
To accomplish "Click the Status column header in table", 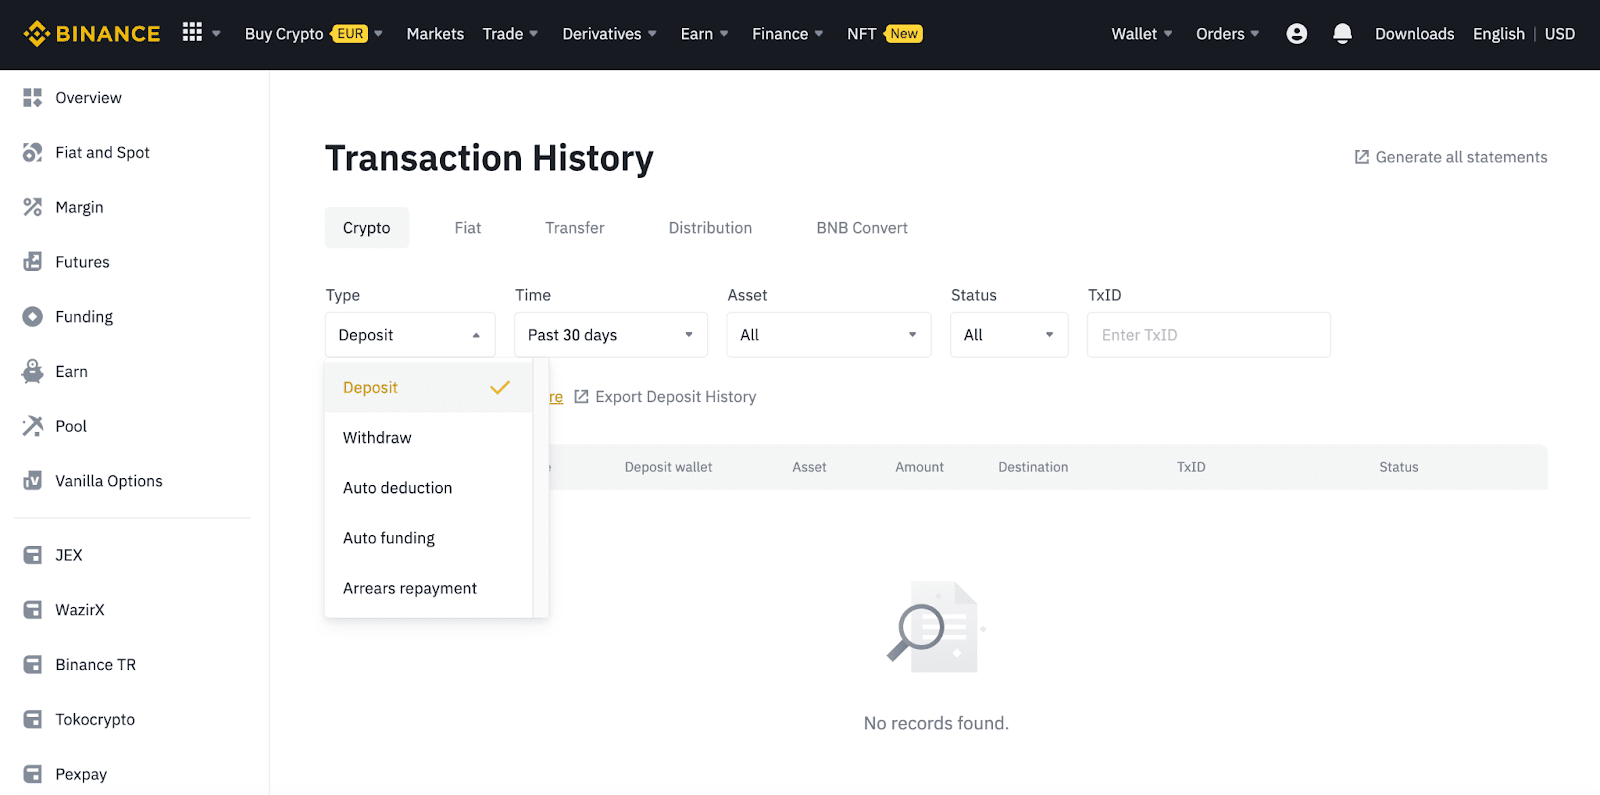I will (x=1399, y=467).
